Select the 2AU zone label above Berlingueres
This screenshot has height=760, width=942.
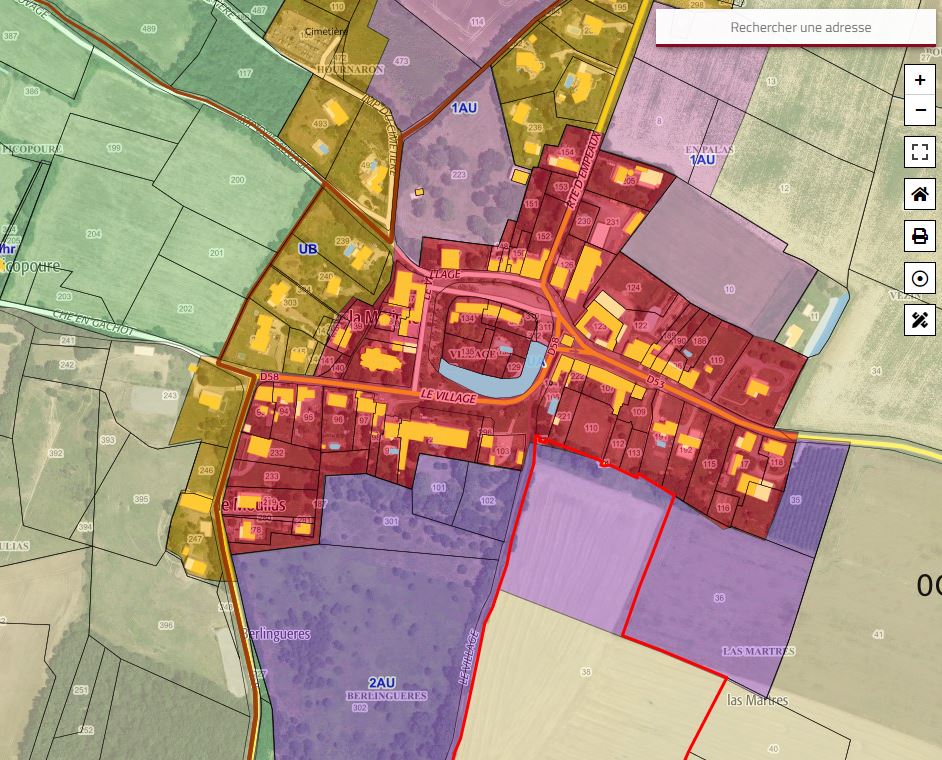coord(381,683)
